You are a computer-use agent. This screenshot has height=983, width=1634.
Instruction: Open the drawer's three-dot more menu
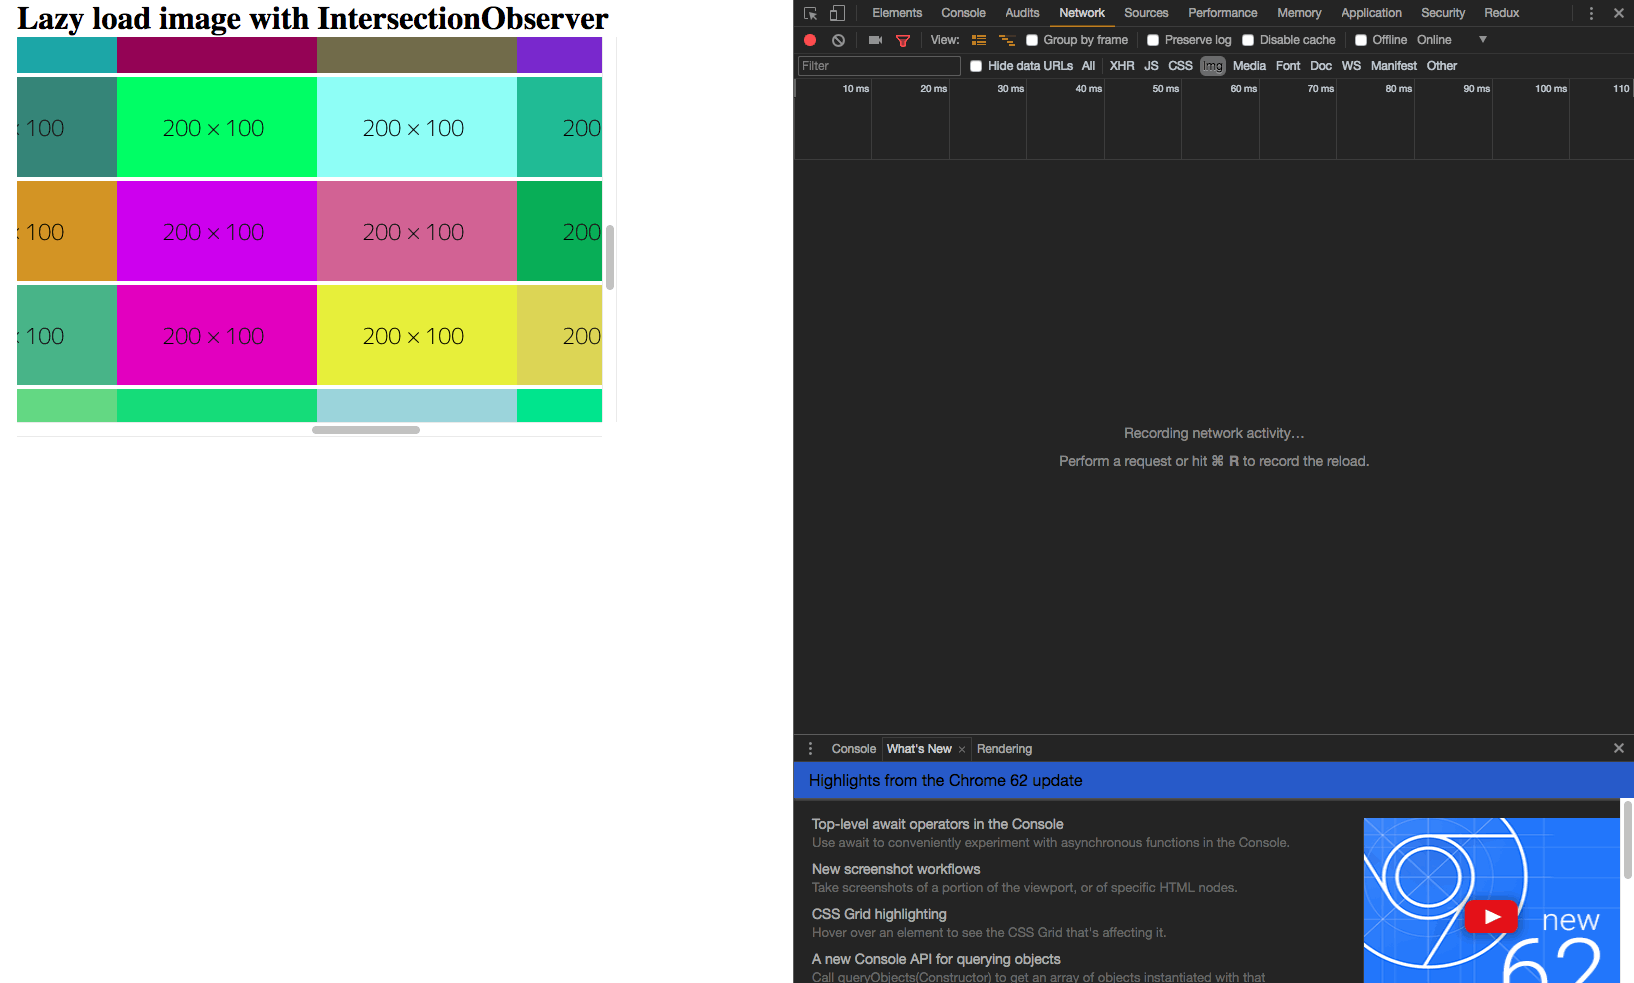[x=810, y=749]
